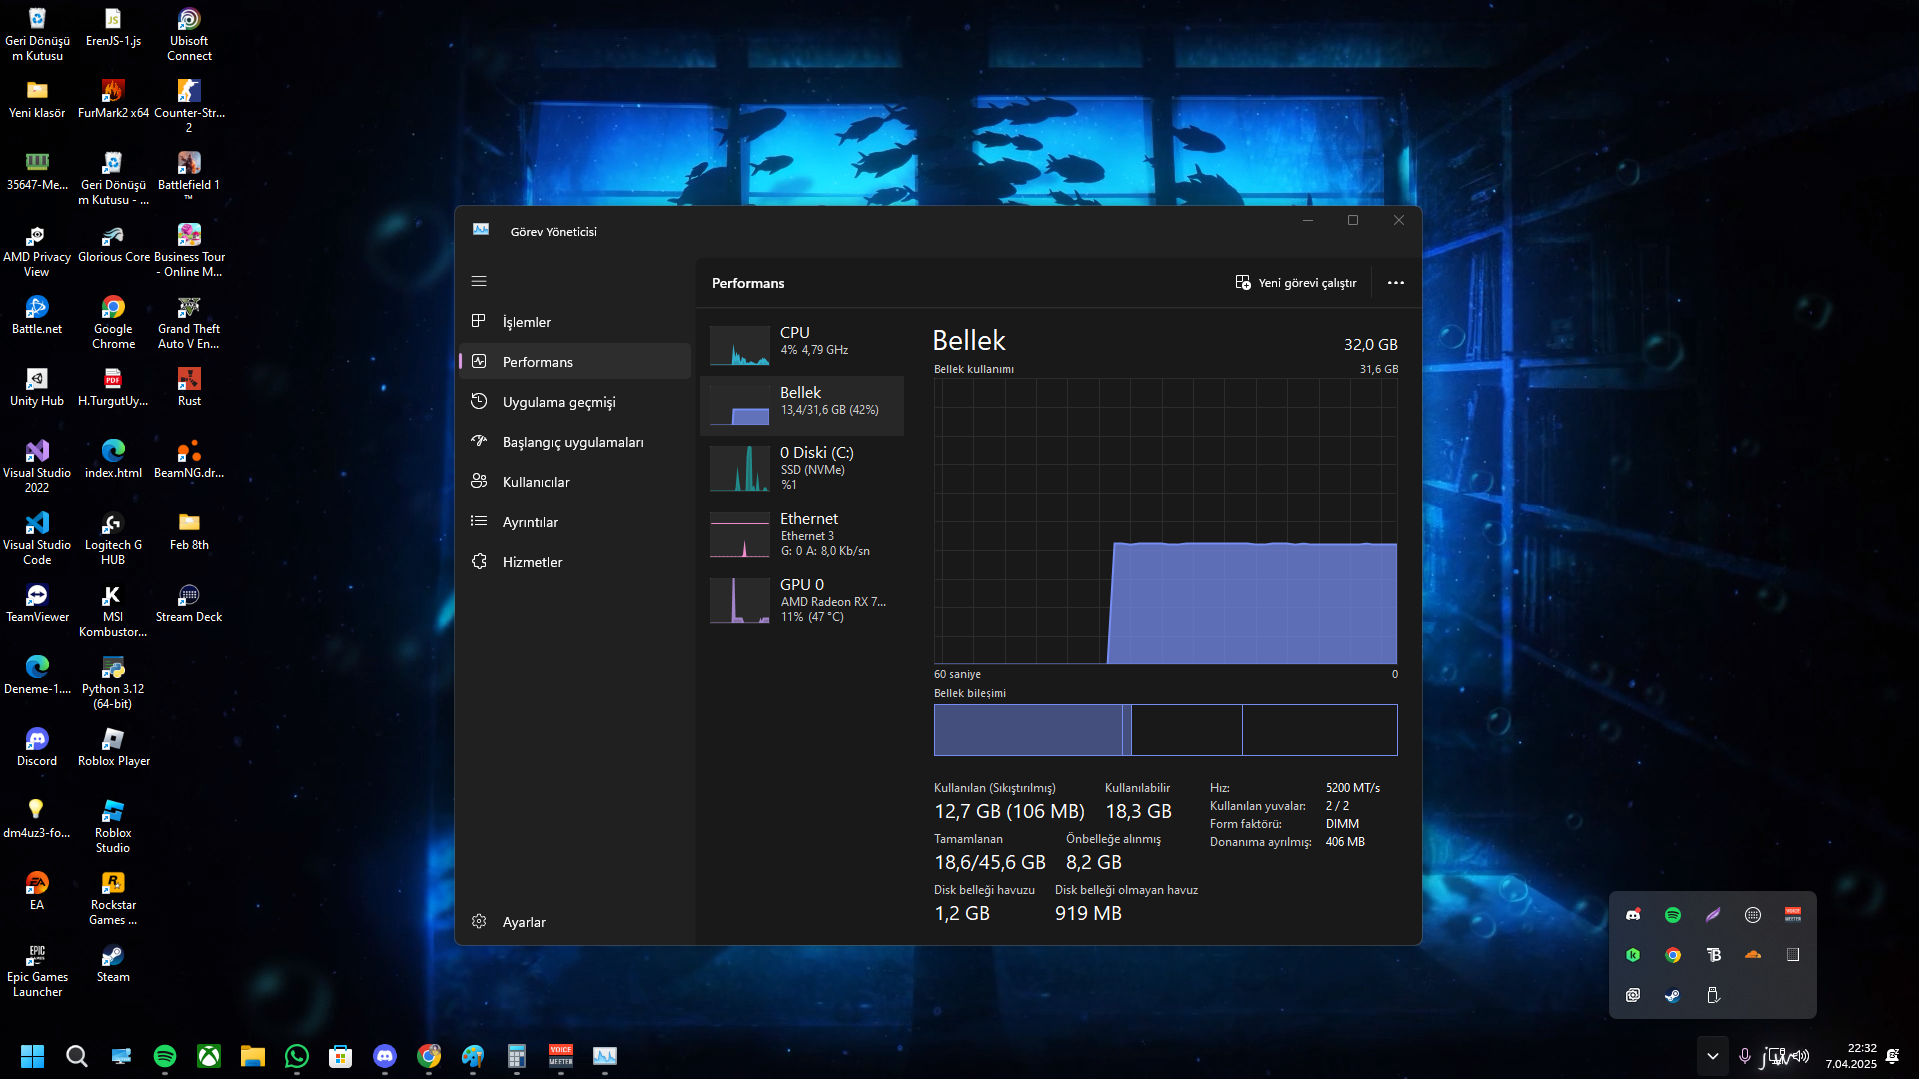Click the Hizmetler services icon
Viewport: 1919px width, 1079px height.
[x=479, y=561]
